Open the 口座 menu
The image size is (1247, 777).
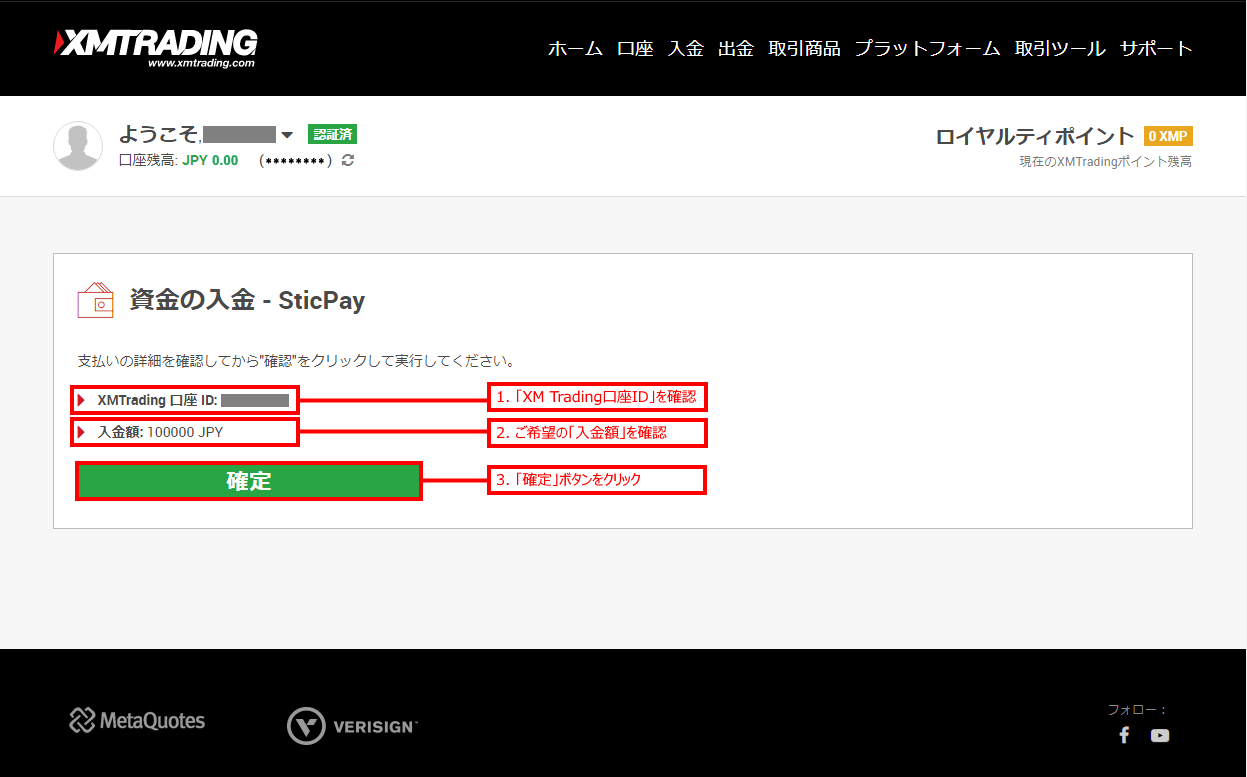(x=635, y=48)
